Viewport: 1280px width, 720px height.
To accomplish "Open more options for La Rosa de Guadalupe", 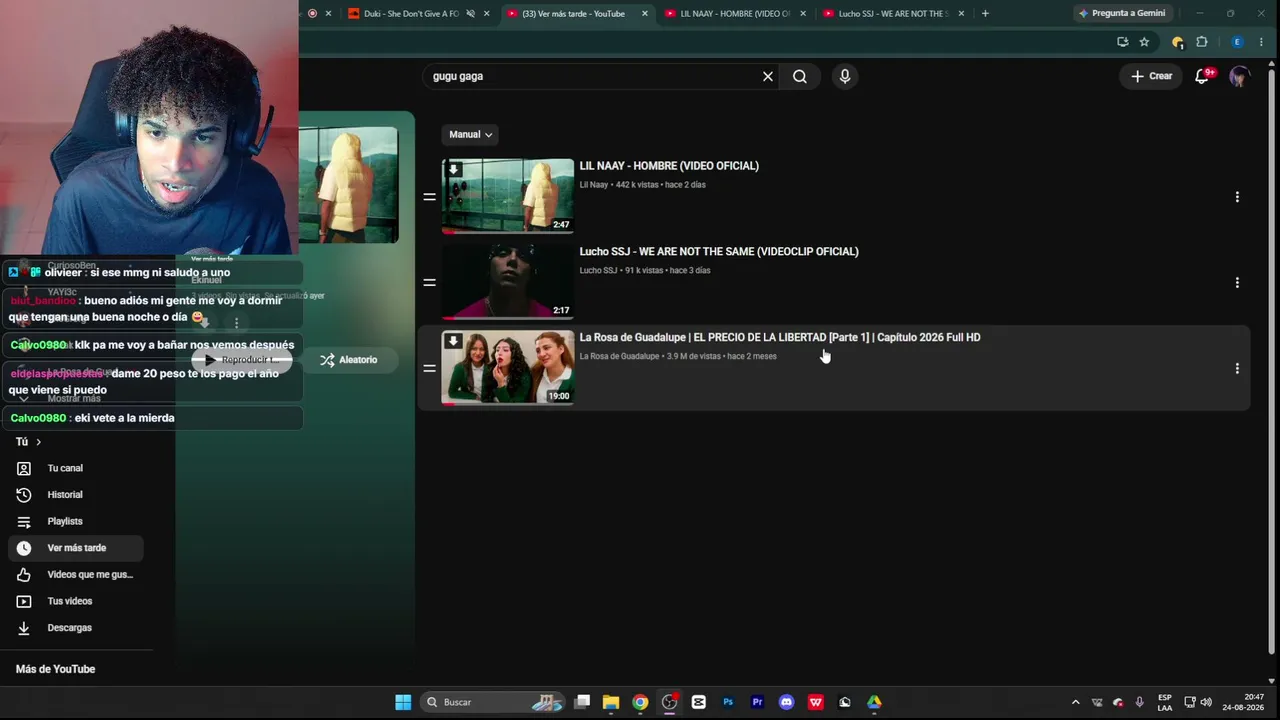I will pos(1237,369).
